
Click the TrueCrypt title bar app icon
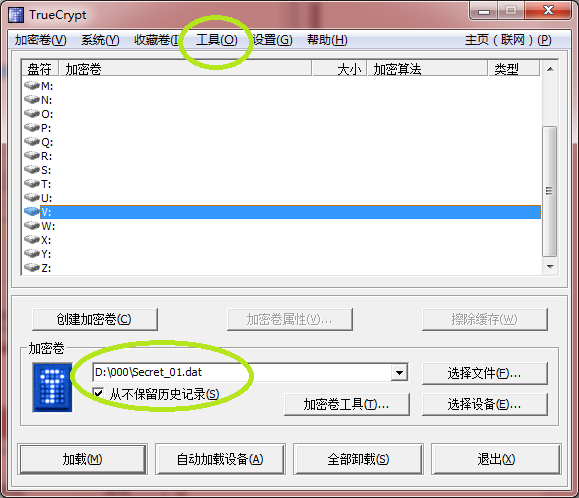click(16, 15)
